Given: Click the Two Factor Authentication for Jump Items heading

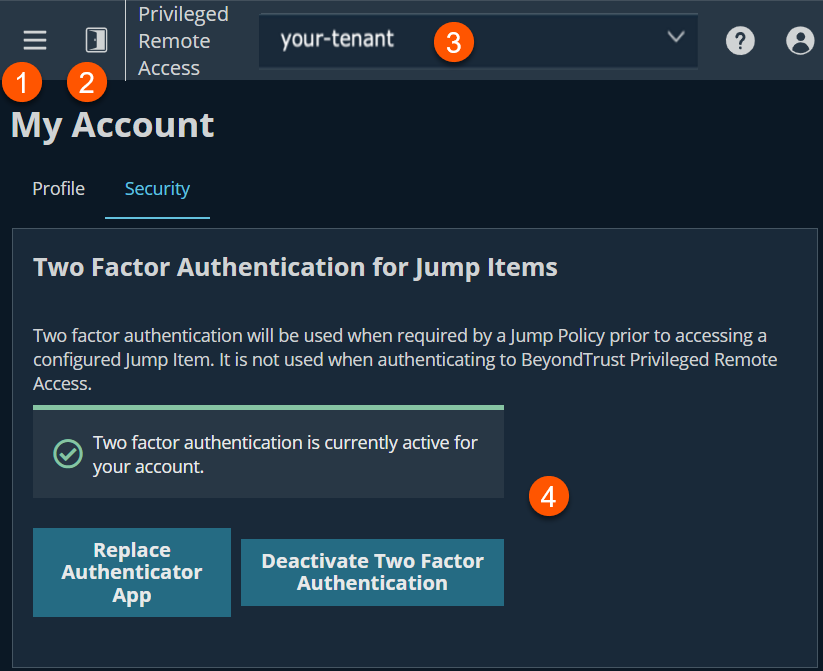Looking at the screenshot, I should point(295,267).
